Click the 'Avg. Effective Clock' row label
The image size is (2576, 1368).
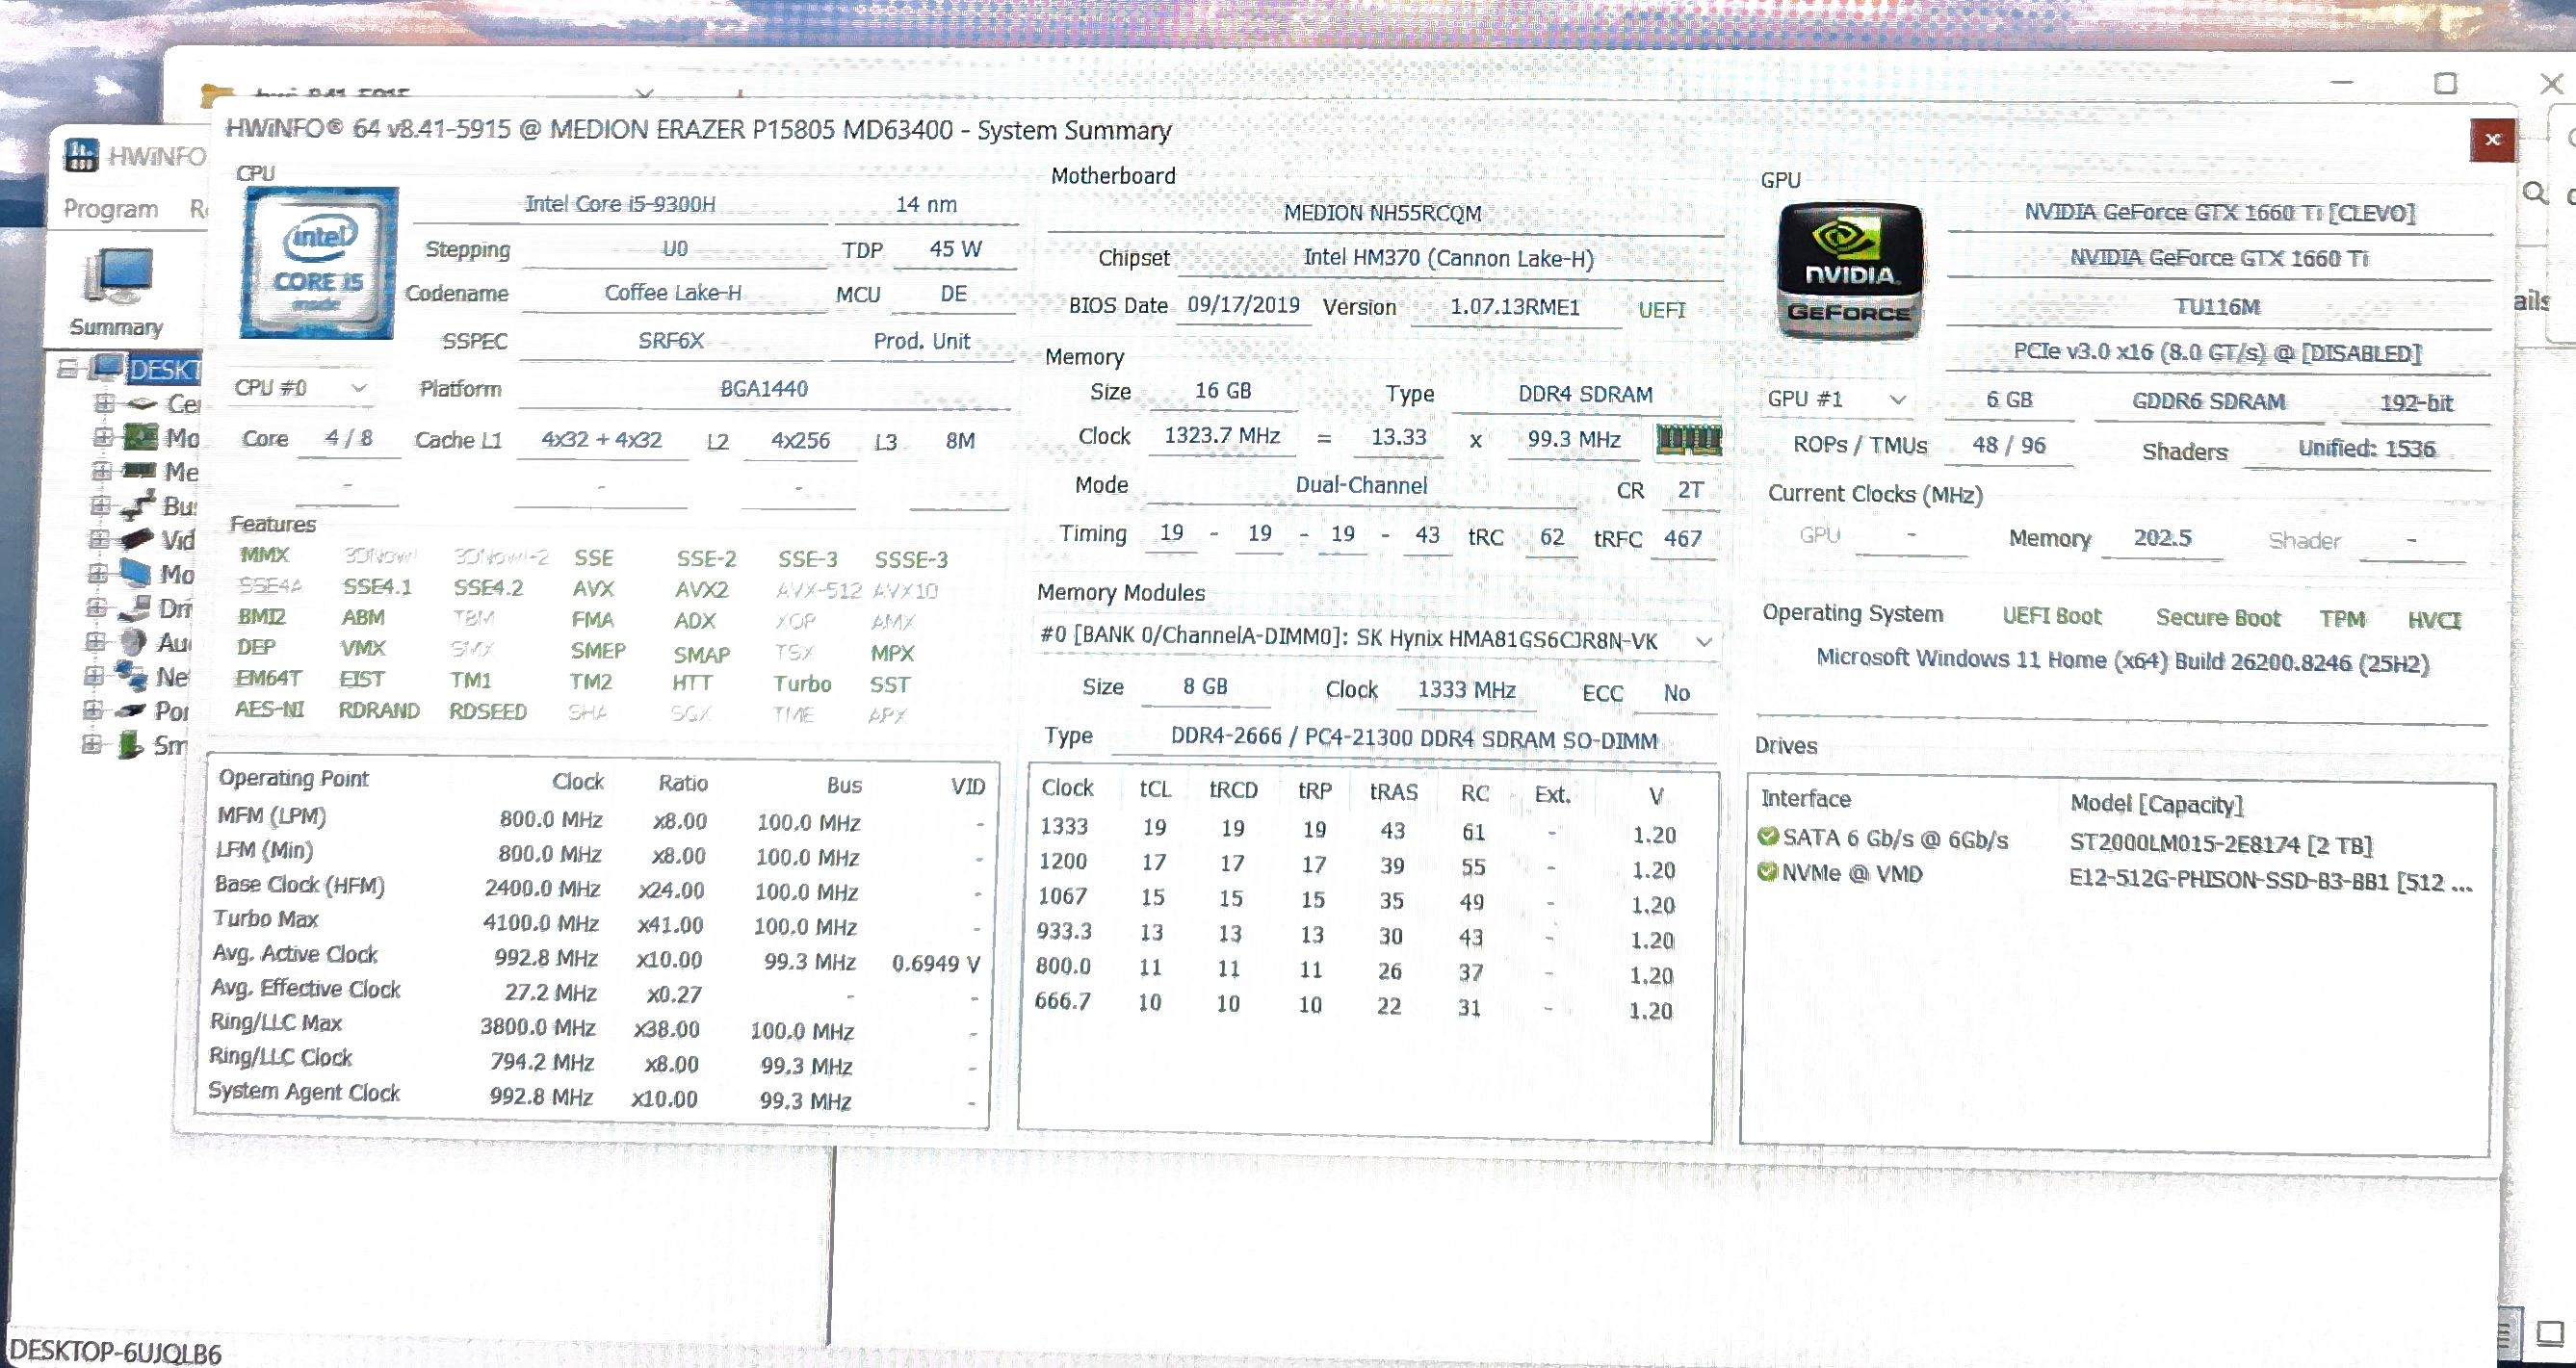click(x=305, y=989)
